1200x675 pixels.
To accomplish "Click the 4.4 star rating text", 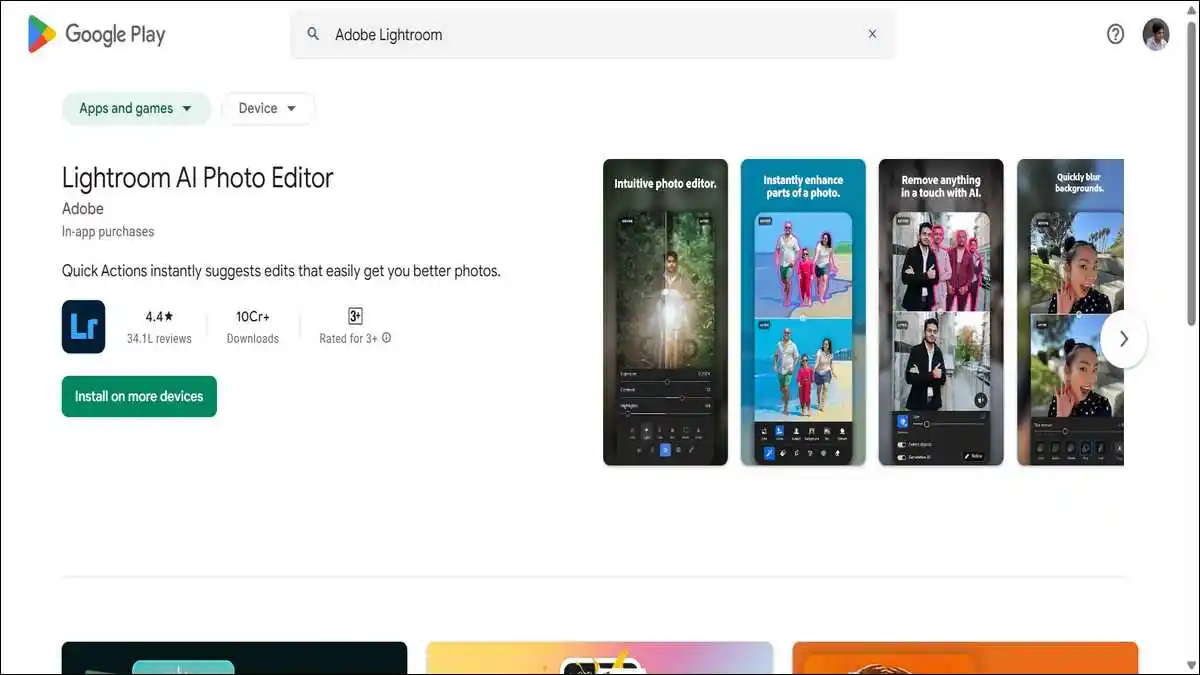I will click(x=159, y=316).
